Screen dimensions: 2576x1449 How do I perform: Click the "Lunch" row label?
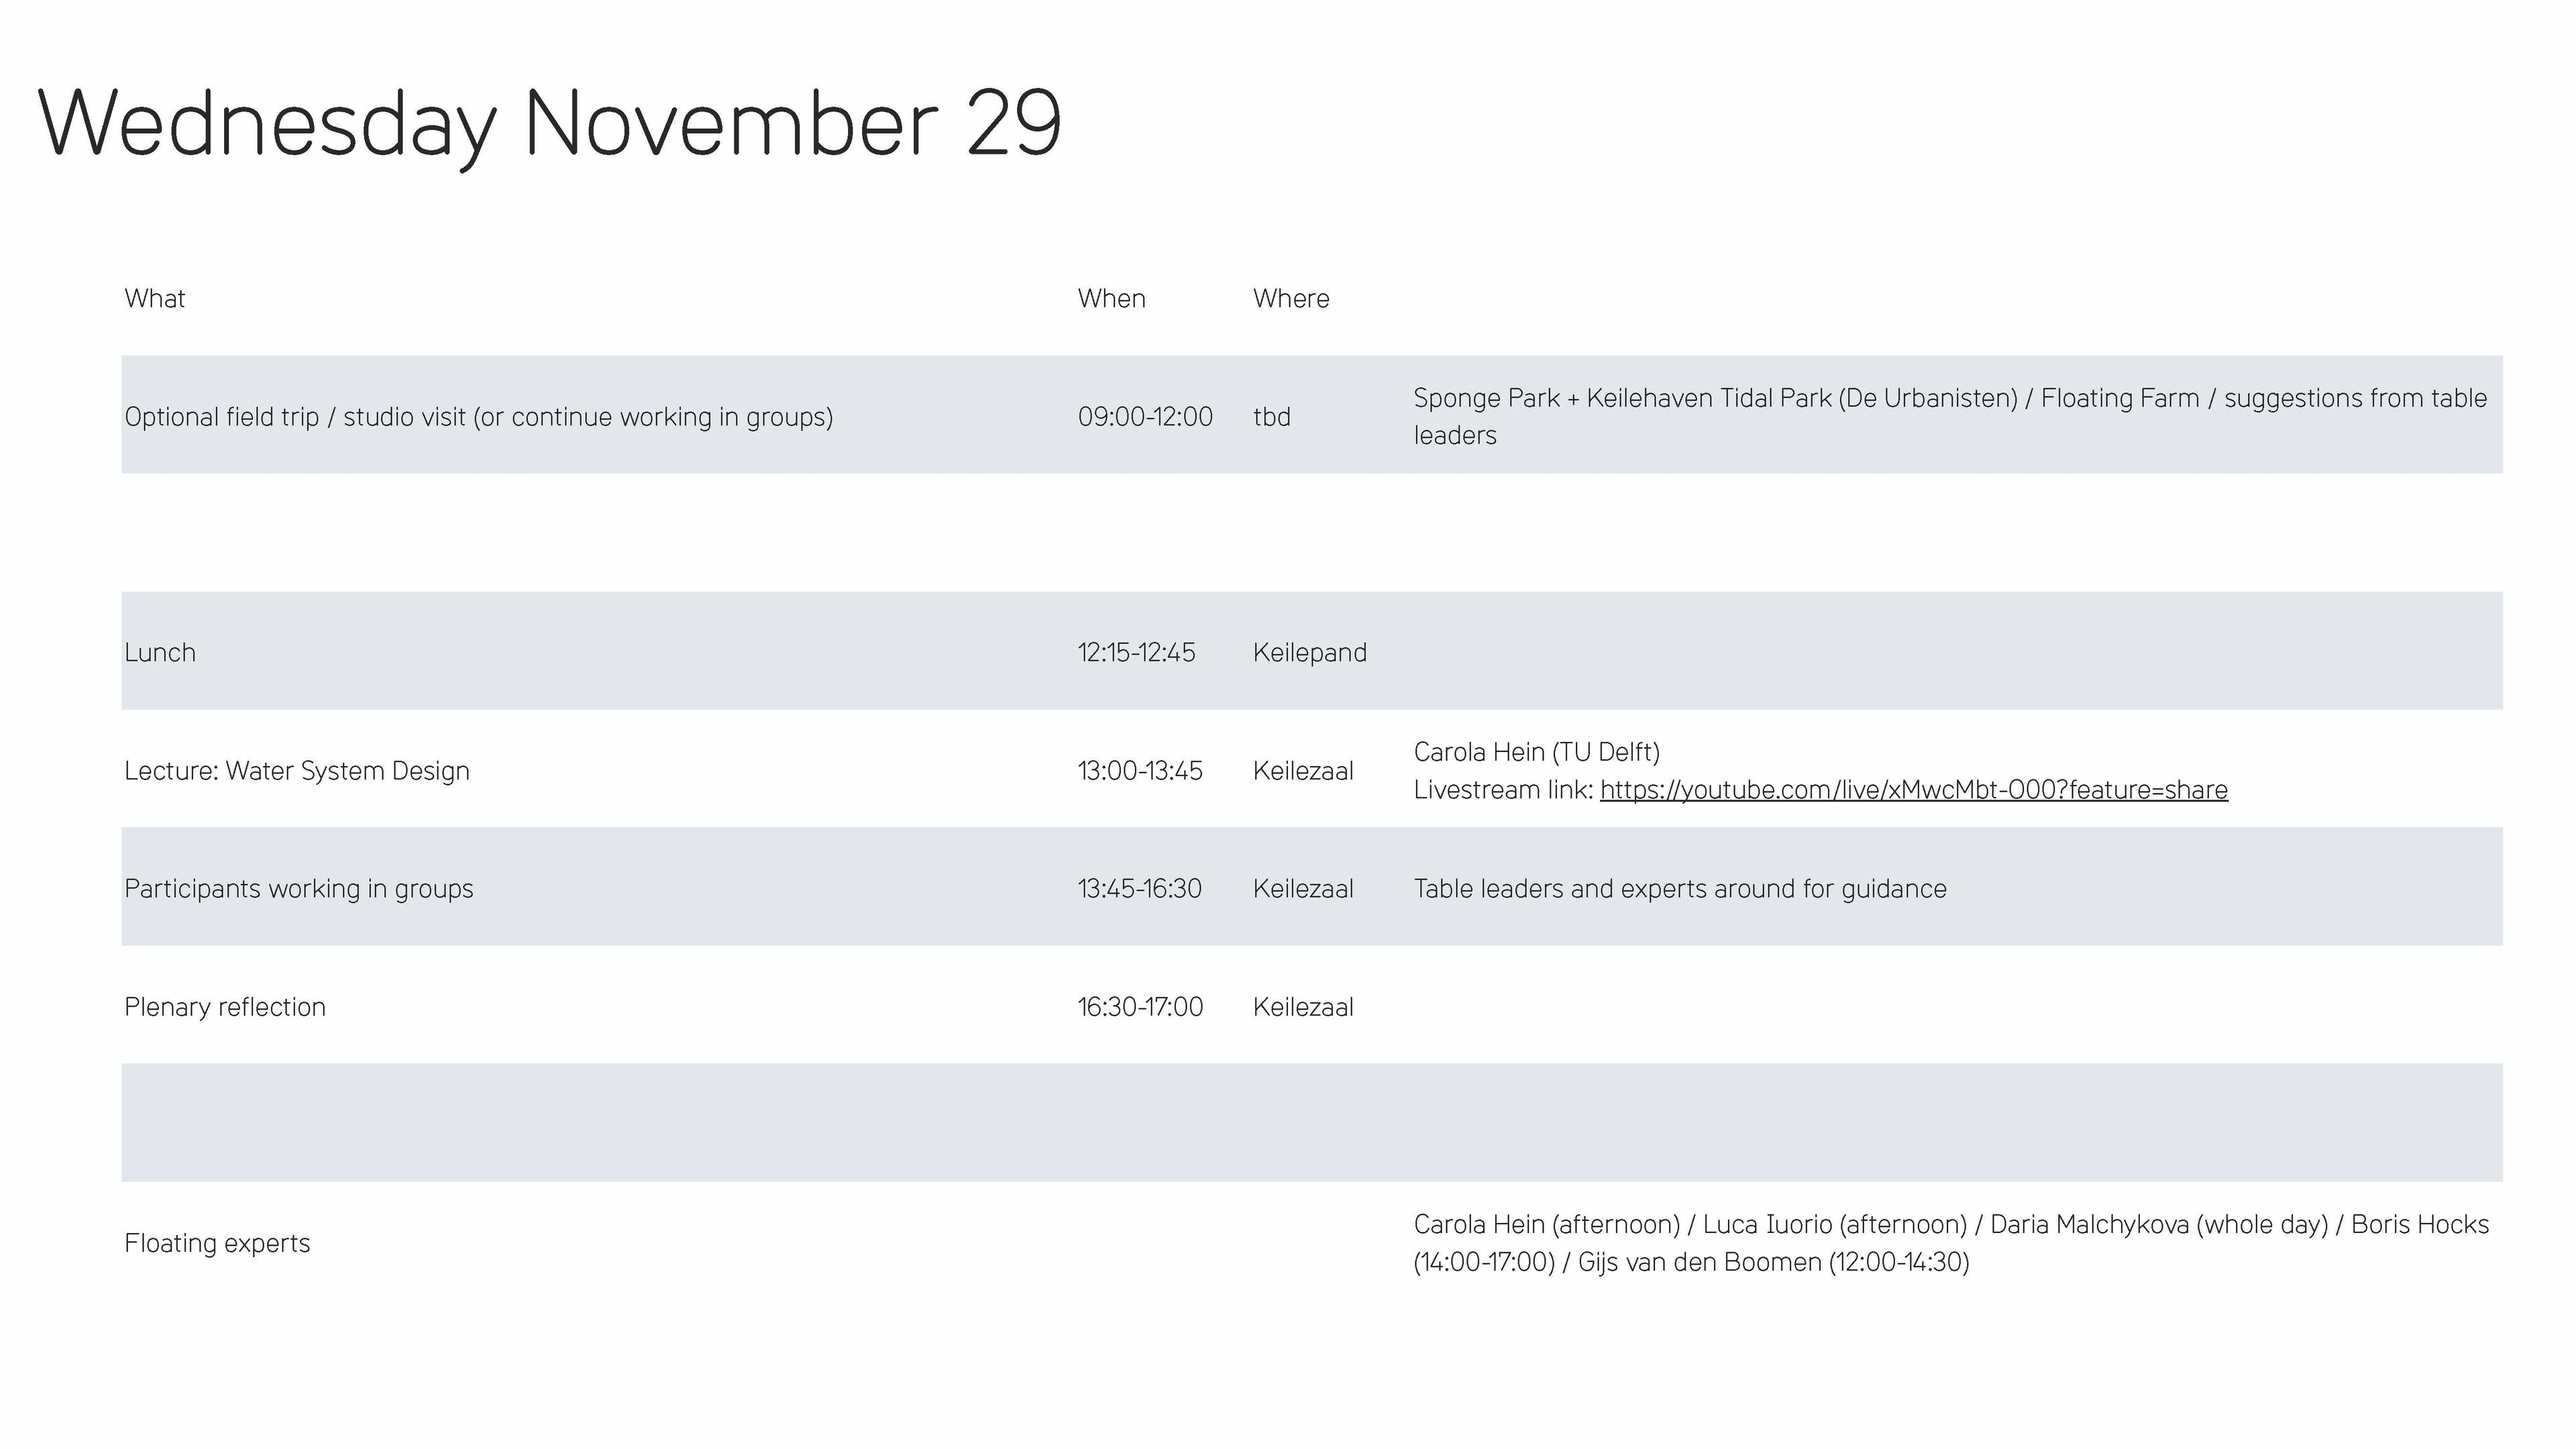pos(160,653)
